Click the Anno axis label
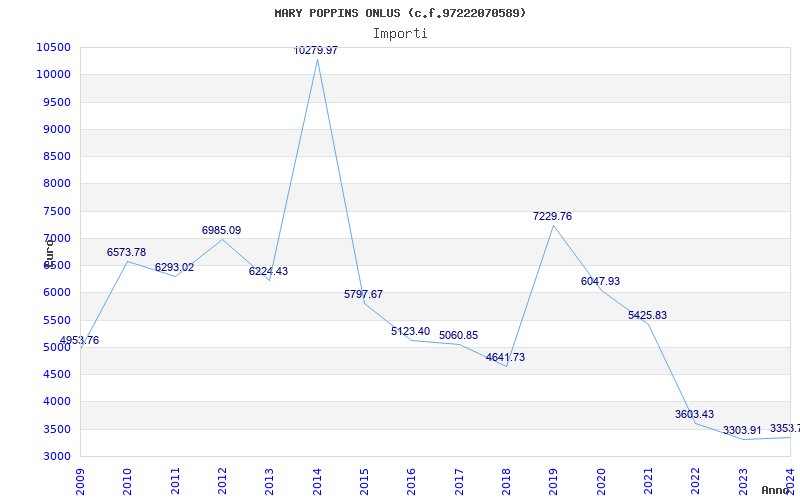Screen dimensions: 800x500 [x=776, y=490]
